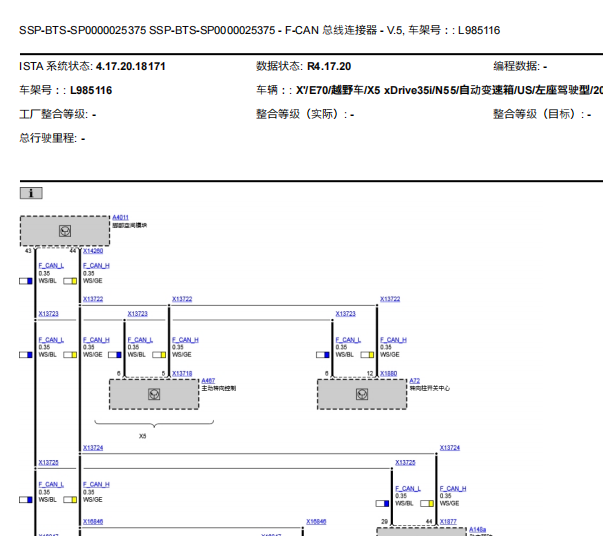Click F_CAN_L link feeding A72 pin 6
The width and height of the screenshot is (603, 536).
point(348,340)
